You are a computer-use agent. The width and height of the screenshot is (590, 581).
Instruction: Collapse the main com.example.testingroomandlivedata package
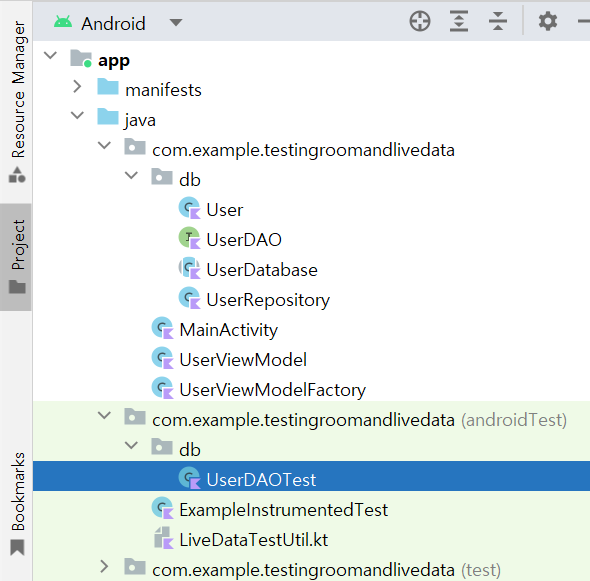[x=104, y=145]
